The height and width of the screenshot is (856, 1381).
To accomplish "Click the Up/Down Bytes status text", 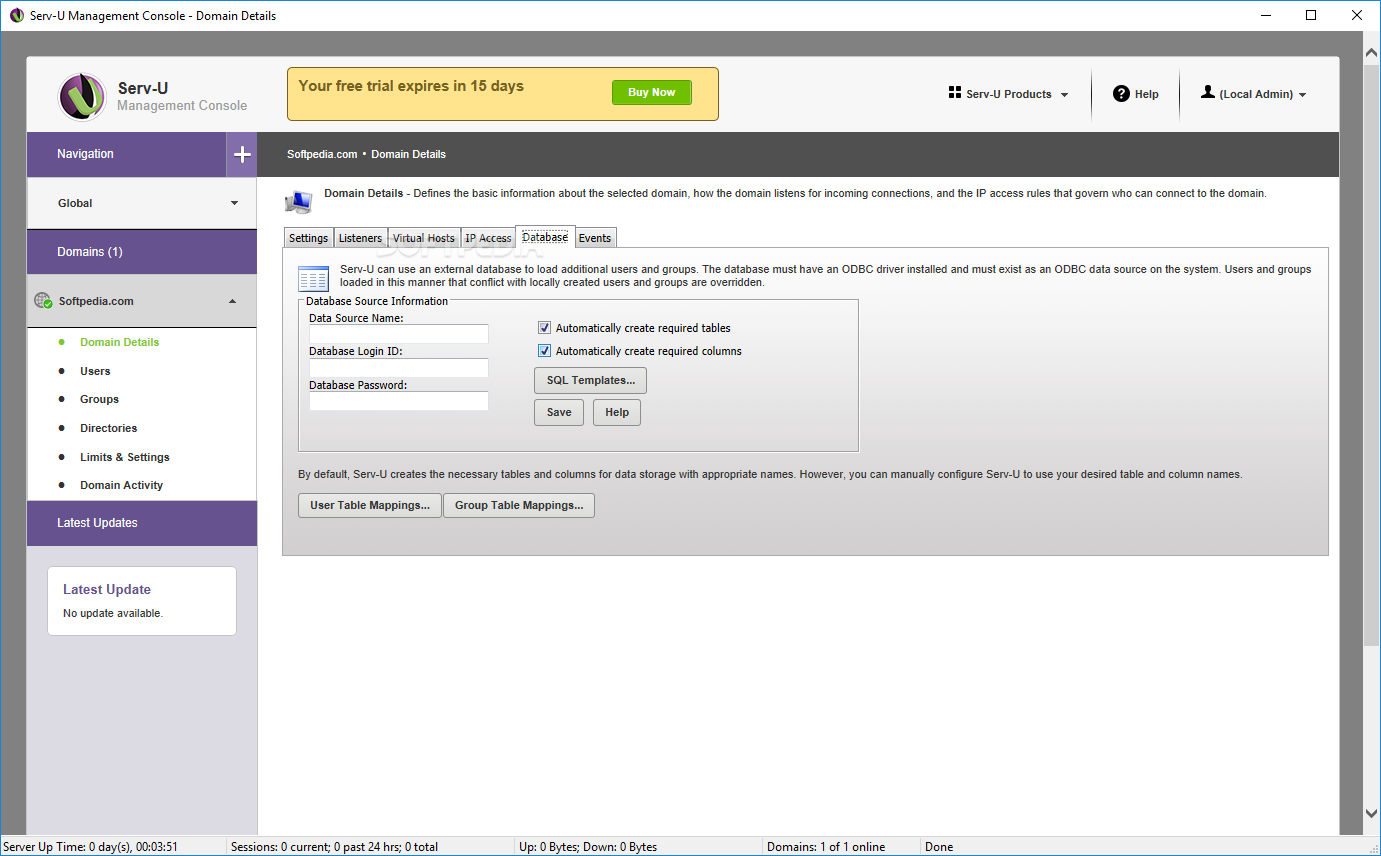I will tap(588, 847).
